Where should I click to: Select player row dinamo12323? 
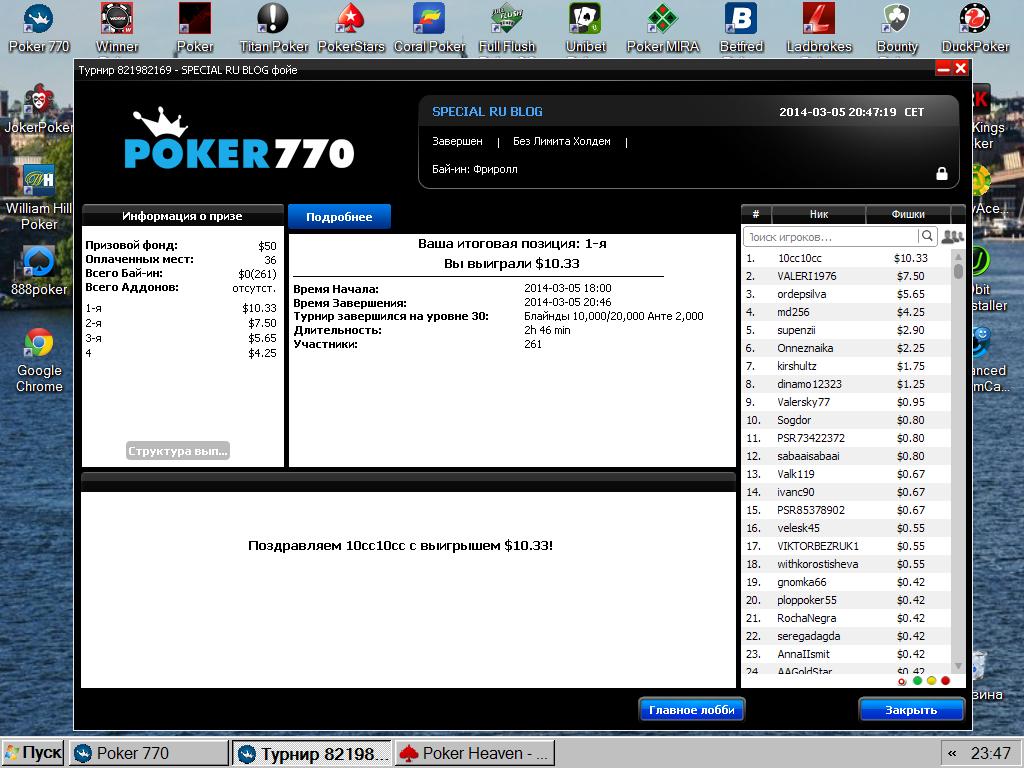click(847, 384)
